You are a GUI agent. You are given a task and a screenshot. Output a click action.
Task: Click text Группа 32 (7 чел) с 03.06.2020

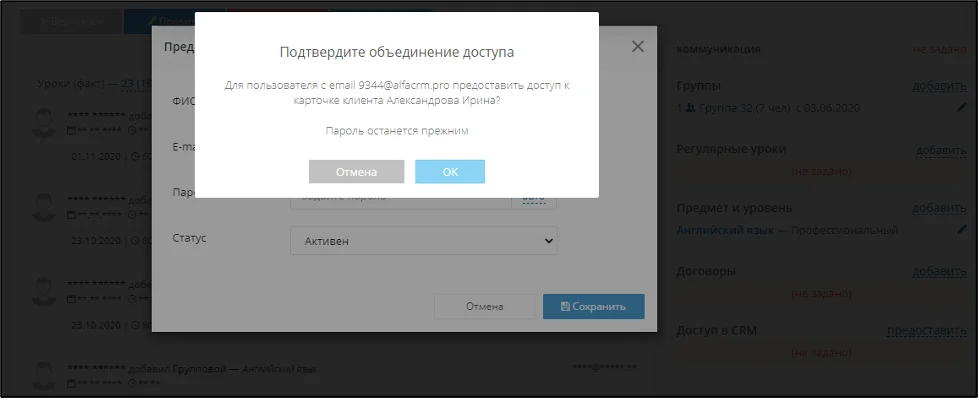click(780, 108)
